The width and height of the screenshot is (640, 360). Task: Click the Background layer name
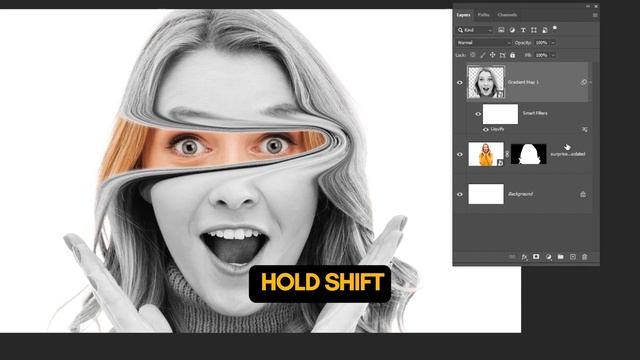[x=520, y=194]
